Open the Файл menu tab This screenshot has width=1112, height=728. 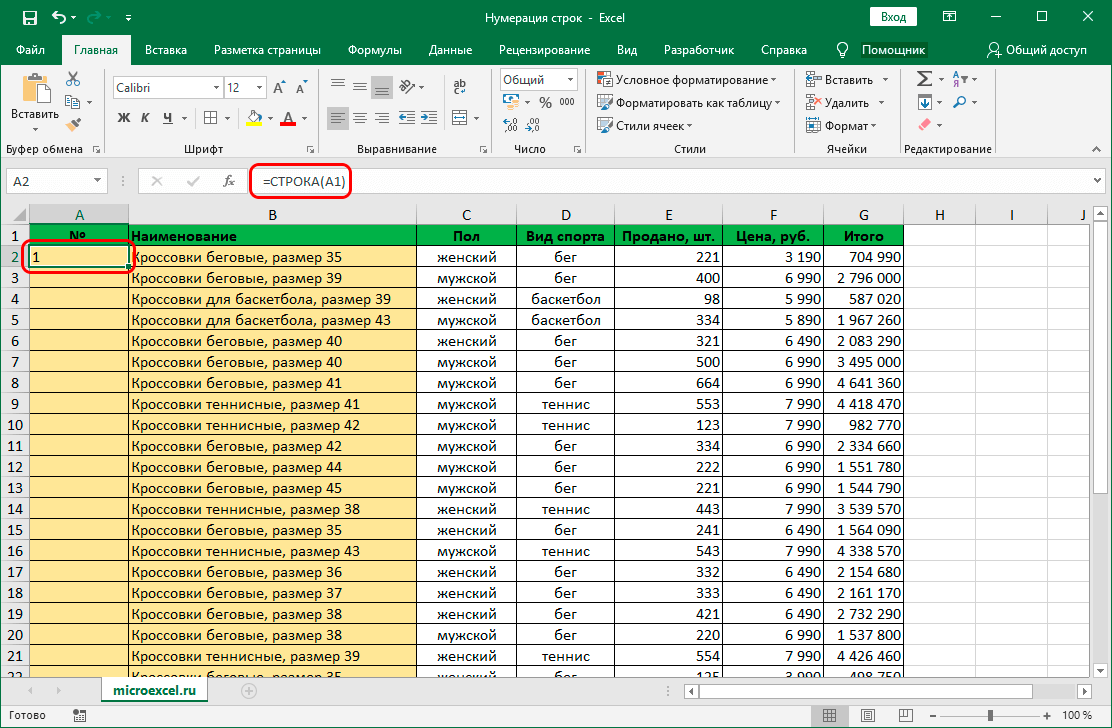click(30, 50)
